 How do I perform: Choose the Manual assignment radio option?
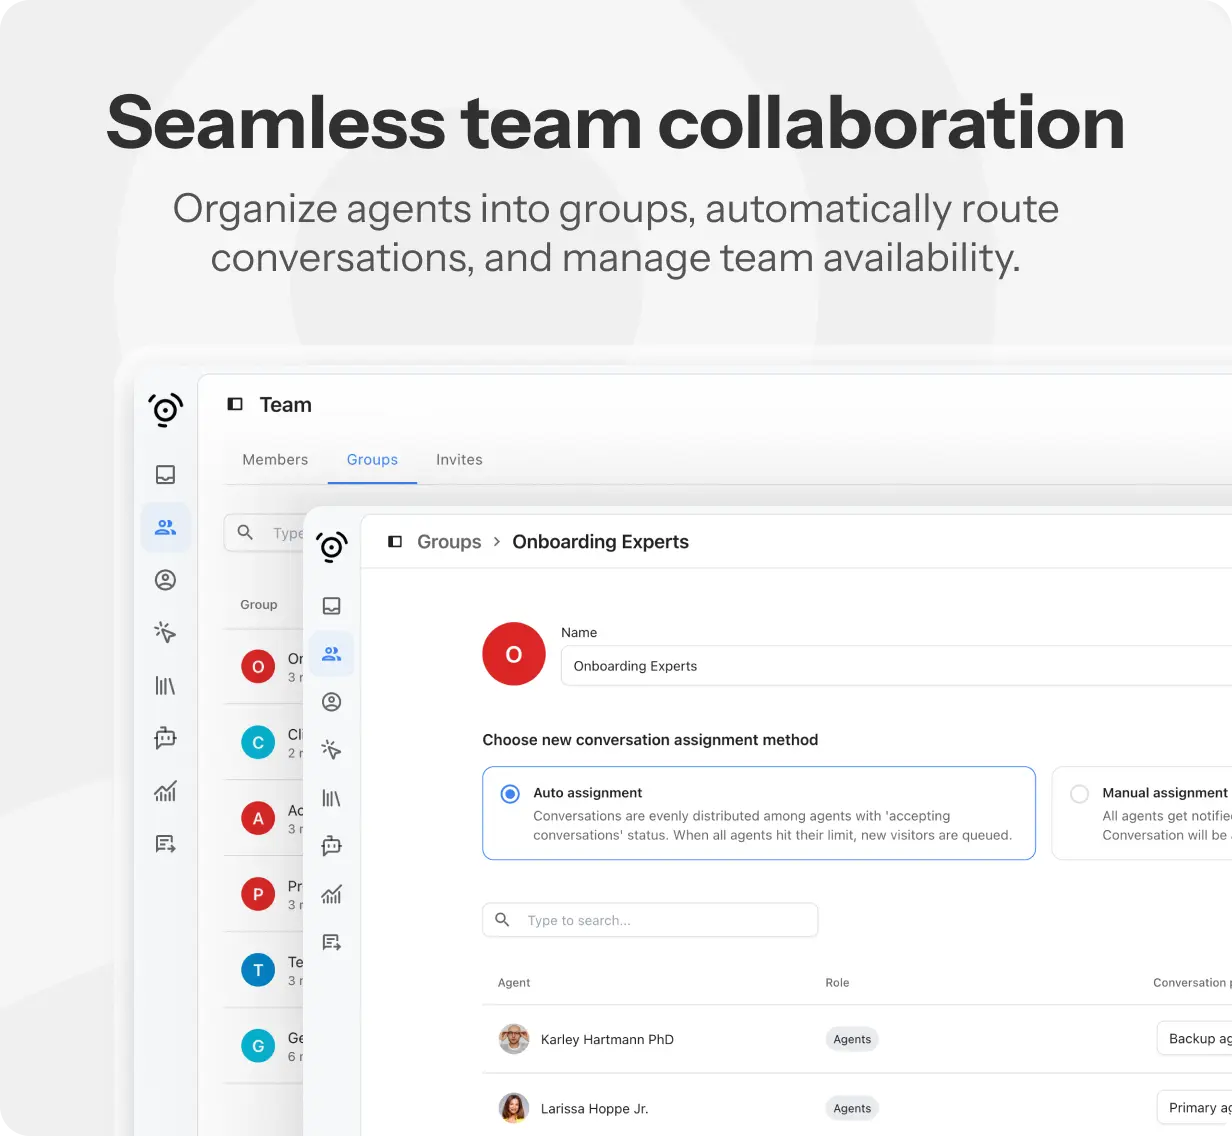pyautogui.click(x=1079, y=794)
